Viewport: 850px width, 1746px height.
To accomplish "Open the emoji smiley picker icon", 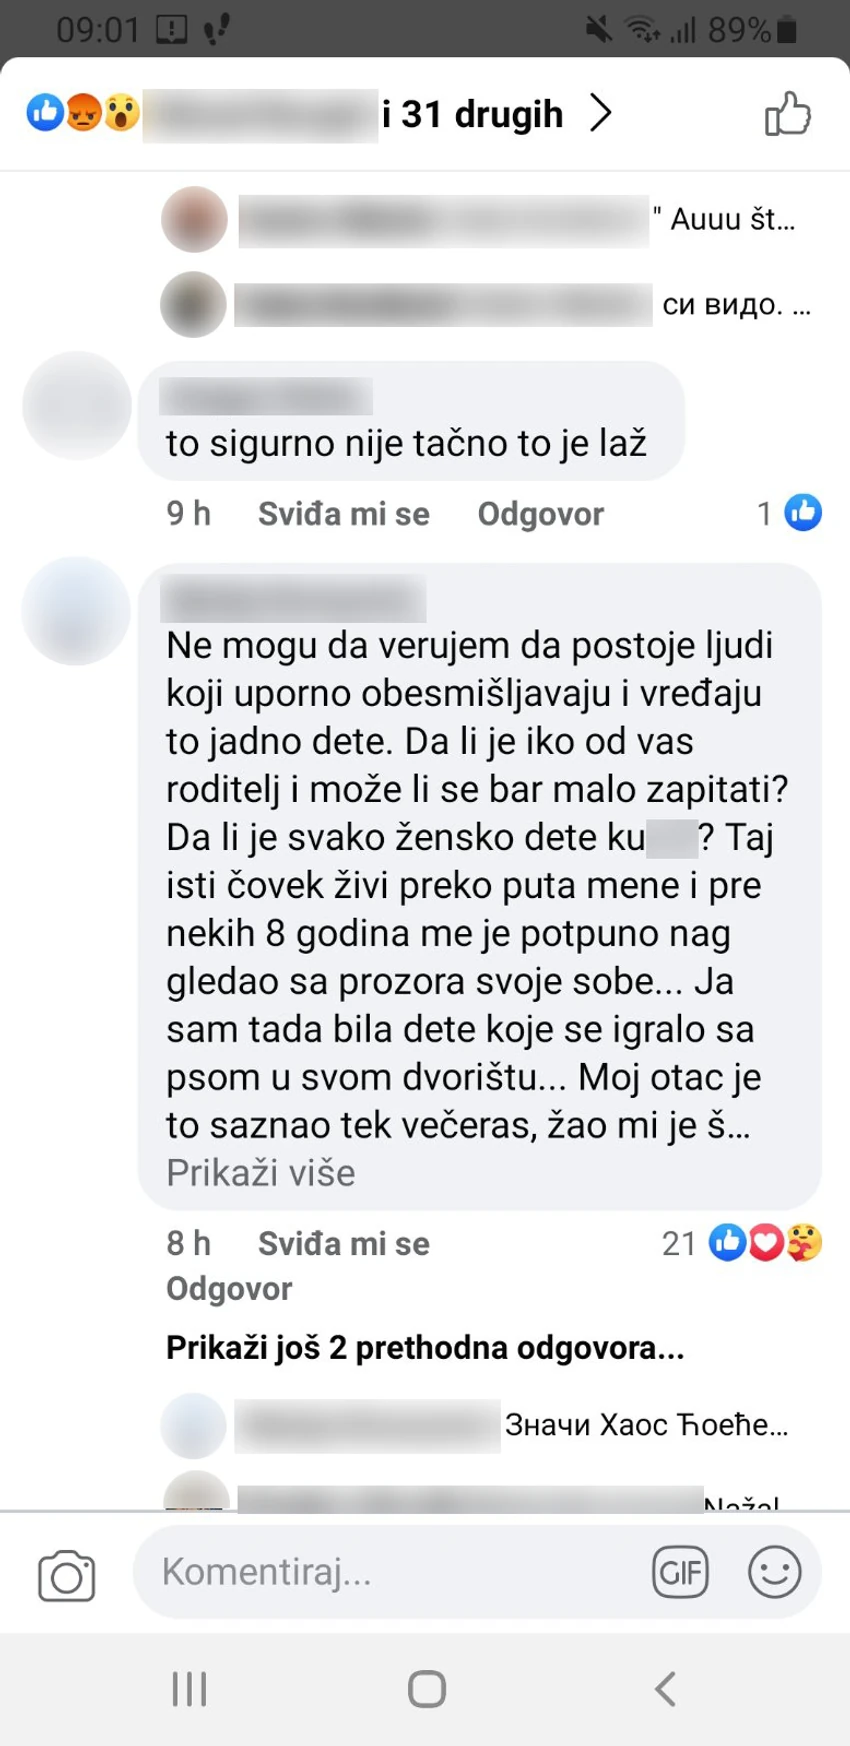I will click(x=775, y=1571).
